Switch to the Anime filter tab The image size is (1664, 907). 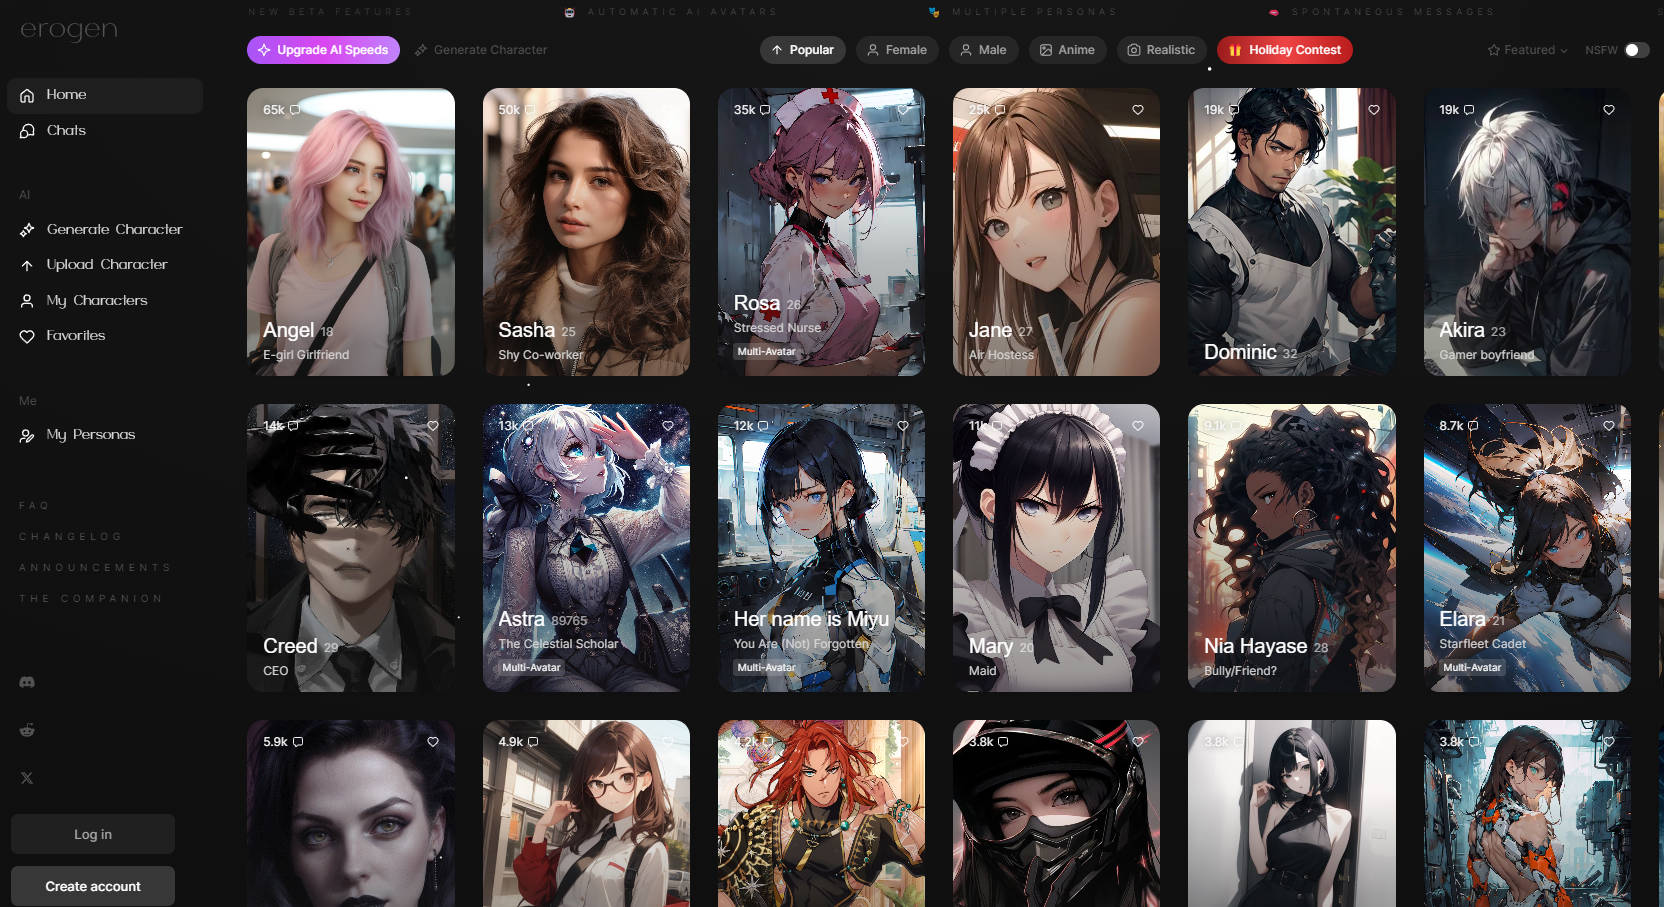coord(1067,49)
